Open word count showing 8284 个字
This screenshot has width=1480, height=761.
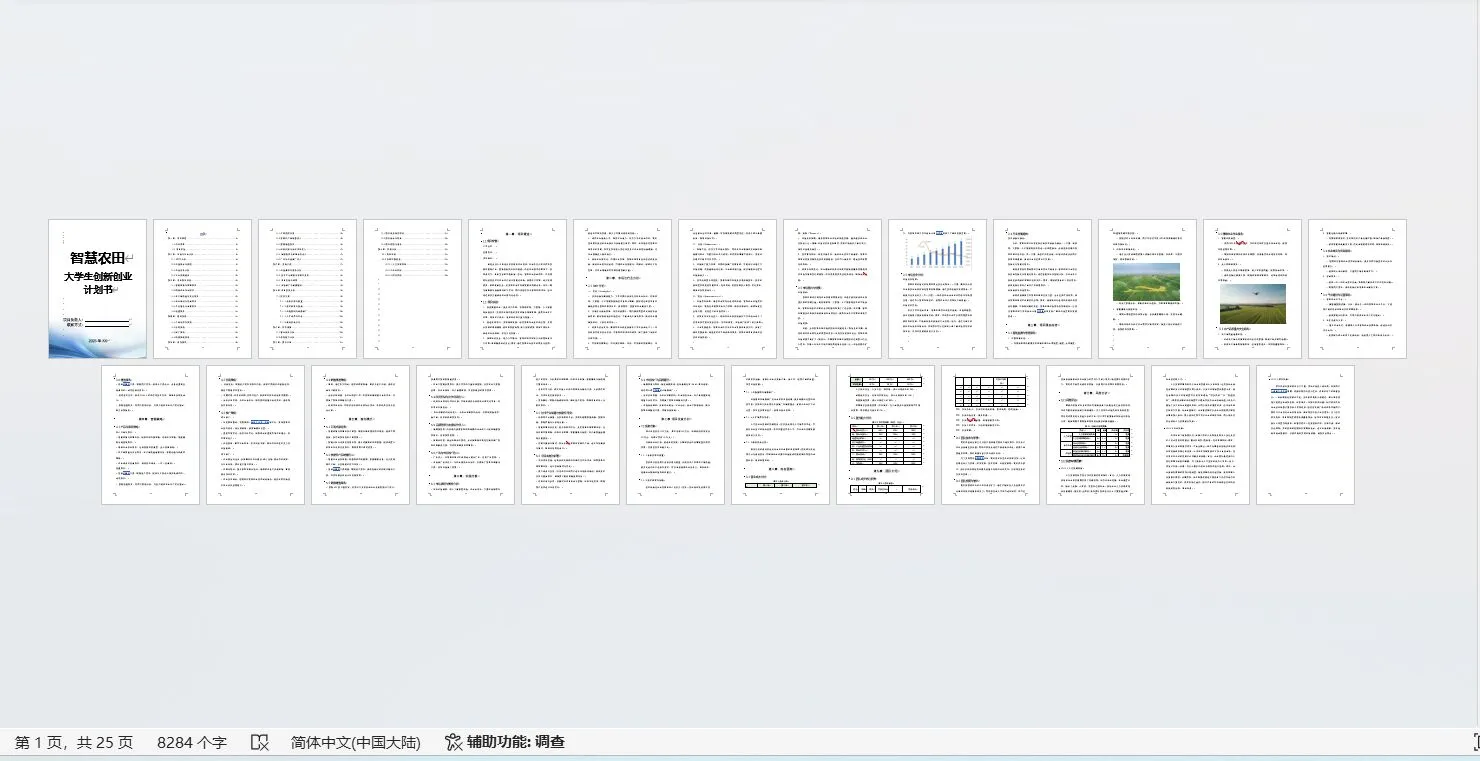pyautogui.click(x=192, y=742)
